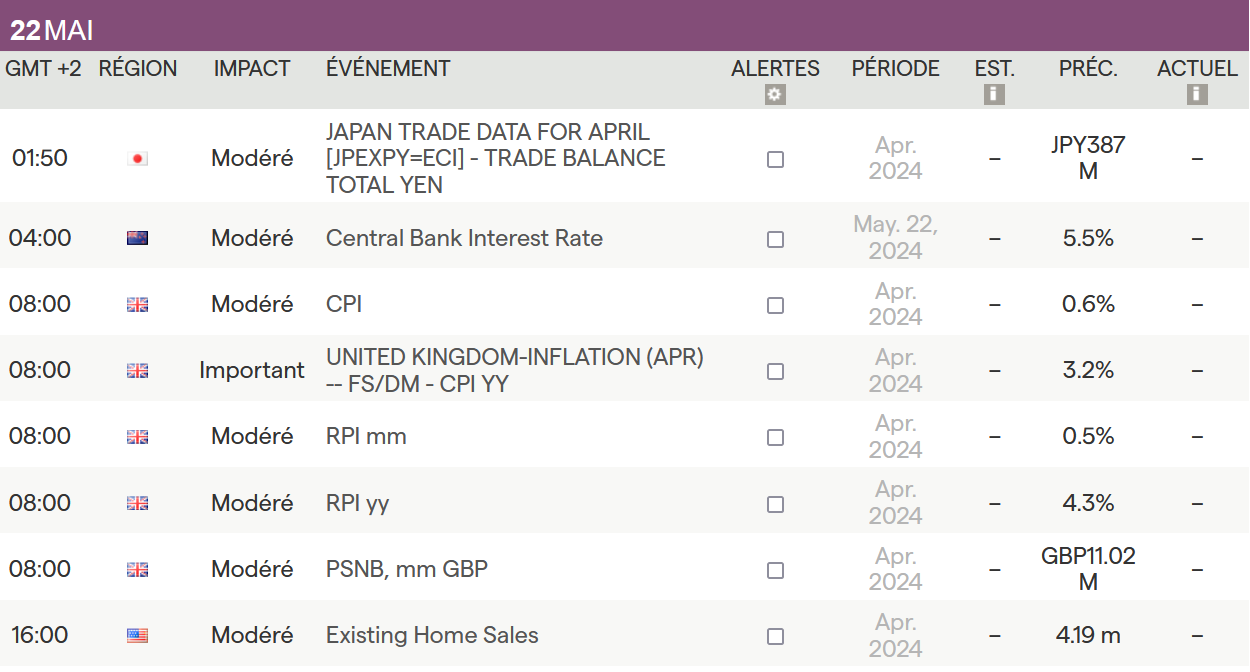The width and height of the screenshot is (1250, 672).
Task: Enable alert for Japan trade balance event
Action: click(775, 160)
